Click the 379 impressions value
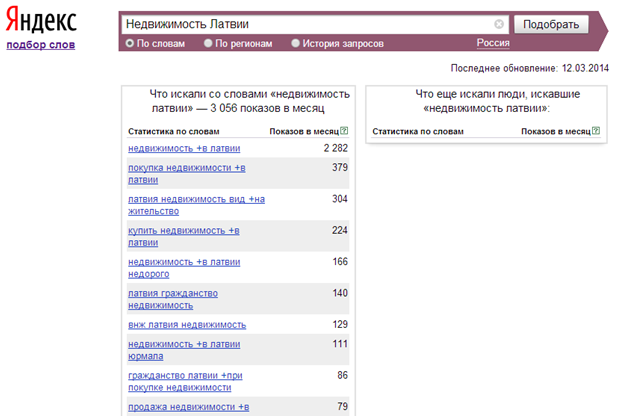627x418 pixels. point(340,168)
